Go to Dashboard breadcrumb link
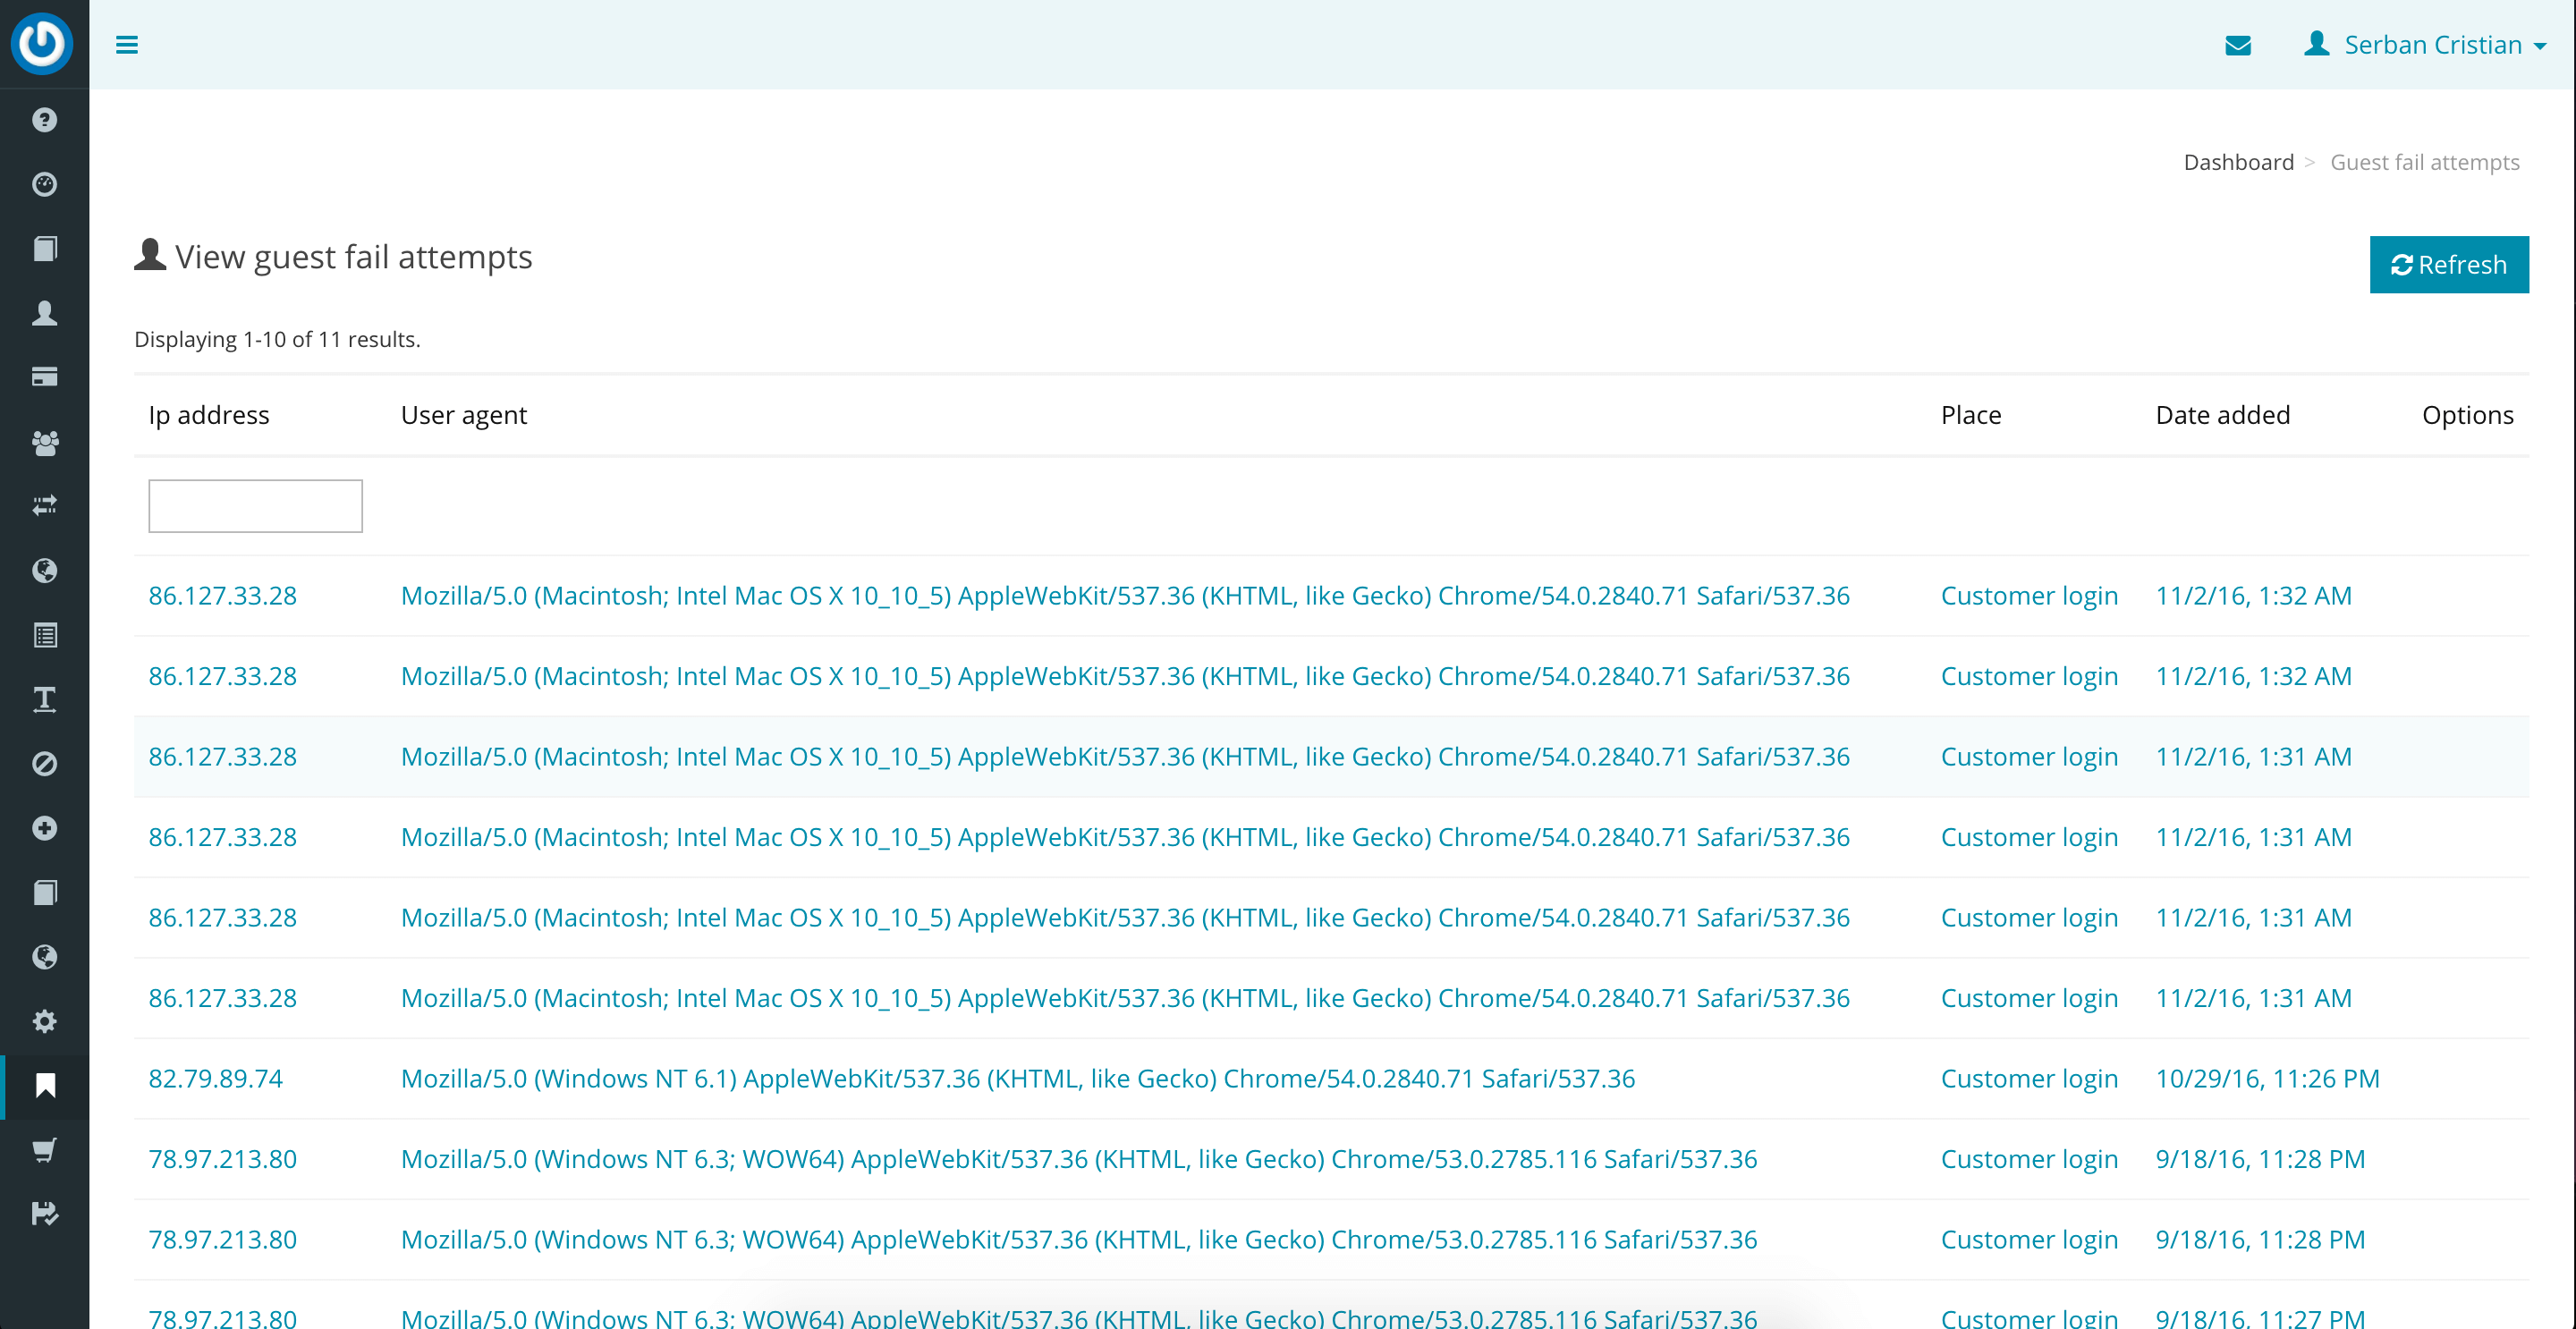2576x1329 pixels. [x=2238, y=162]
